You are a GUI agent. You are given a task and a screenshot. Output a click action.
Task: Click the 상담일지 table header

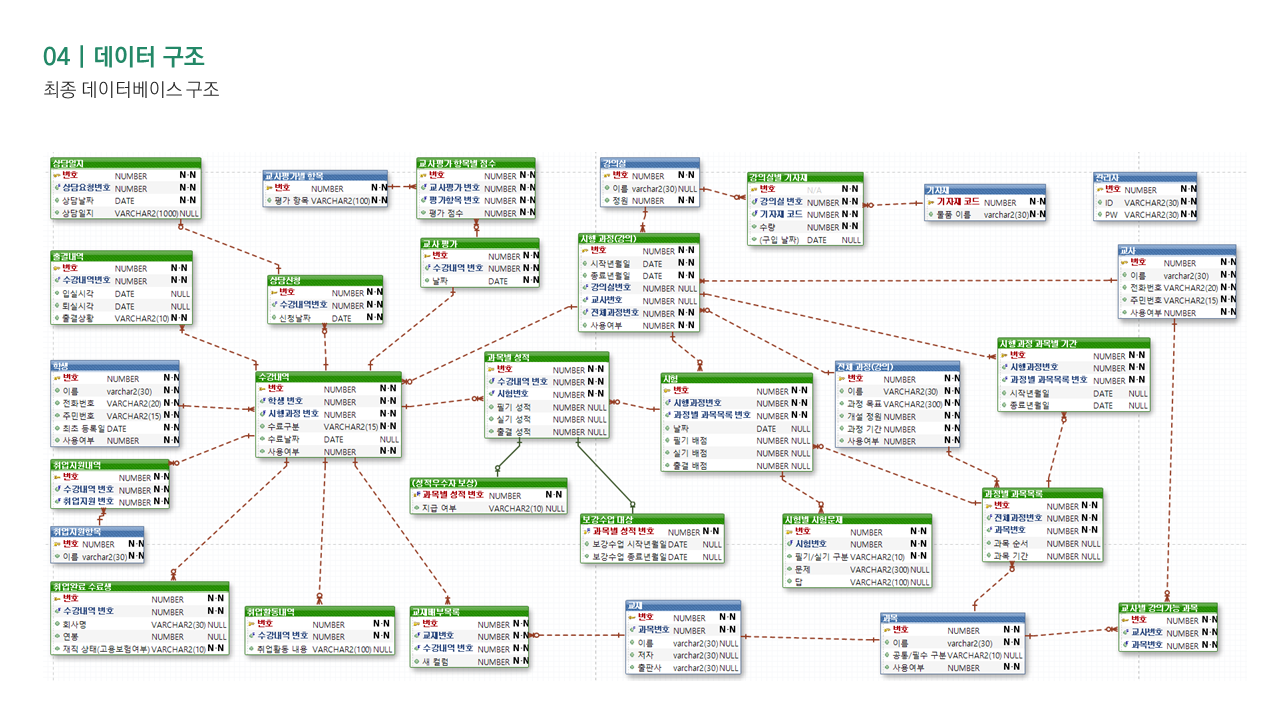[125, 163]
